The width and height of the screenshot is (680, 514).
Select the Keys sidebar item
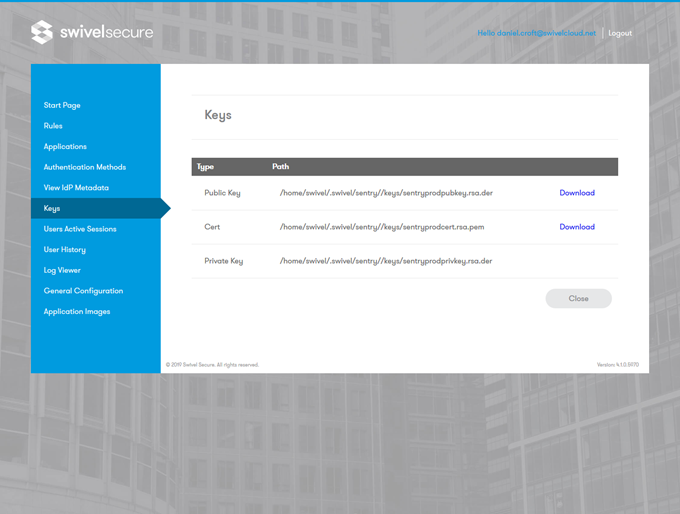point(52,208)
